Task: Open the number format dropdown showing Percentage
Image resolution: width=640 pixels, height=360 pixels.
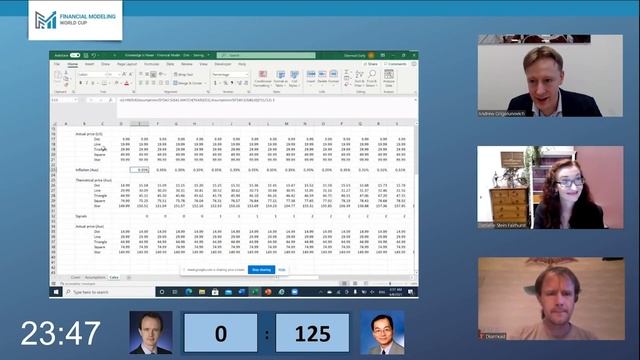Action: tap(230, 75)
